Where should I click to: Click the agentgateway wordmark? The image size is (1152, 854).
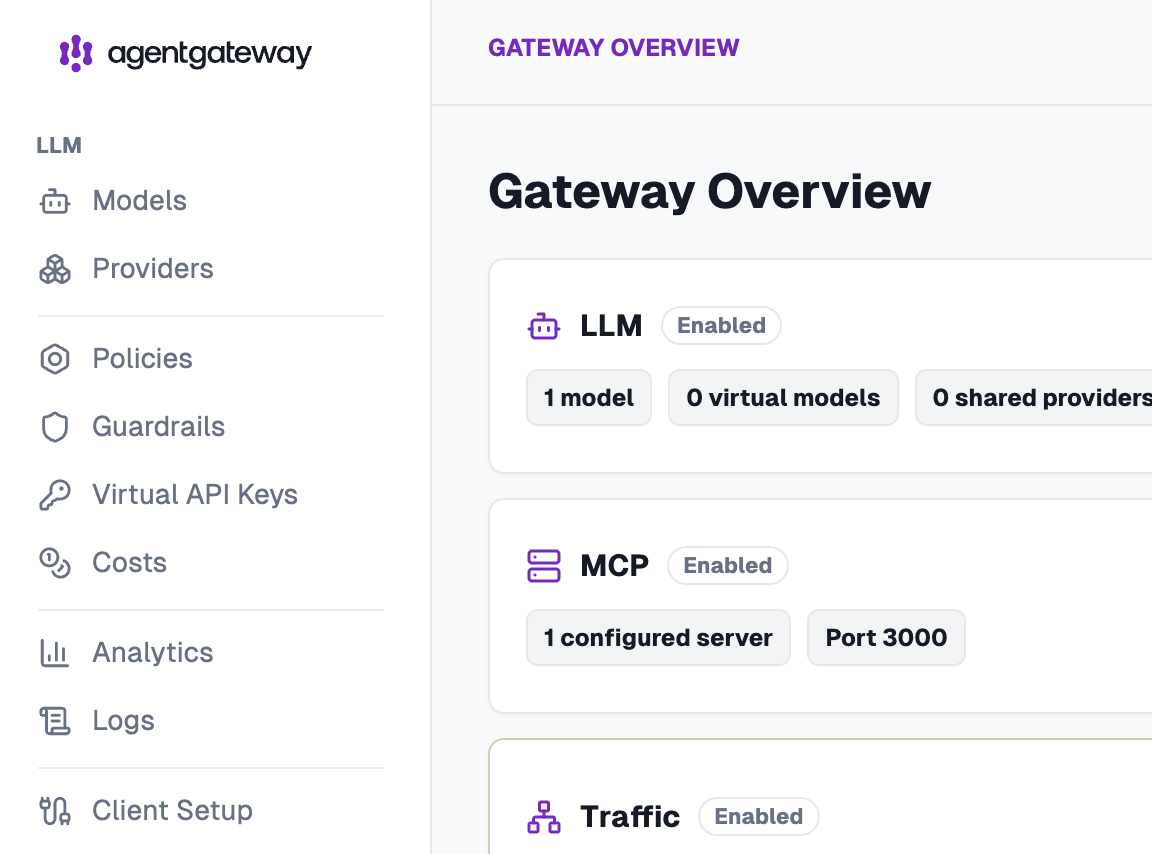[209, 54]
